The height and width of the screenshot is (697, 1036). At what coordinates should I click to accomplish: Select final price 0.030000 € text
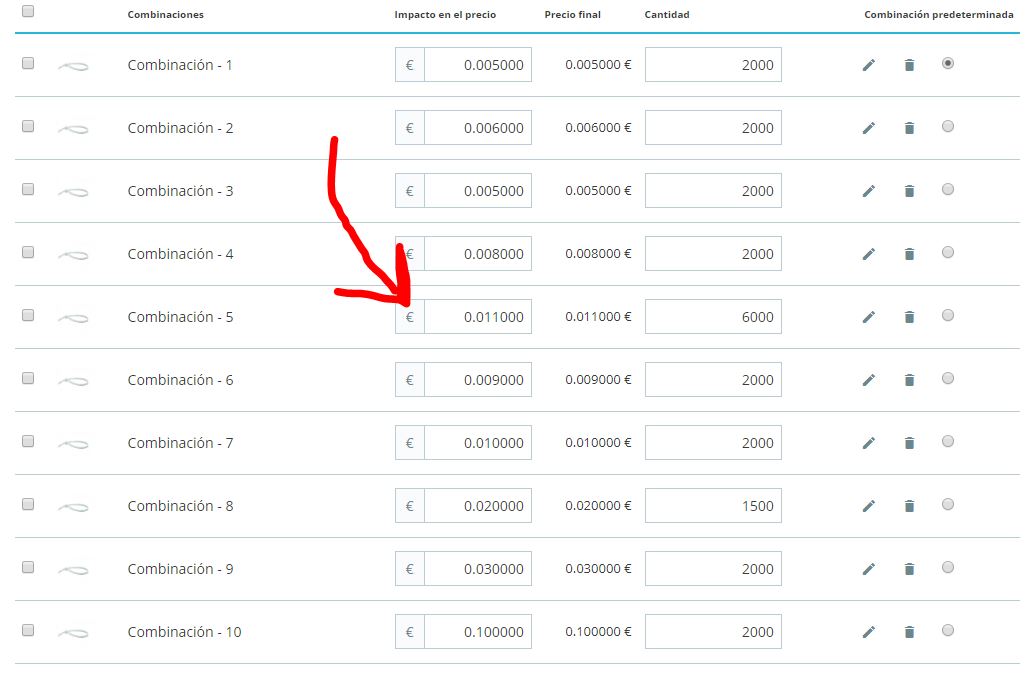tap(598, 569)
